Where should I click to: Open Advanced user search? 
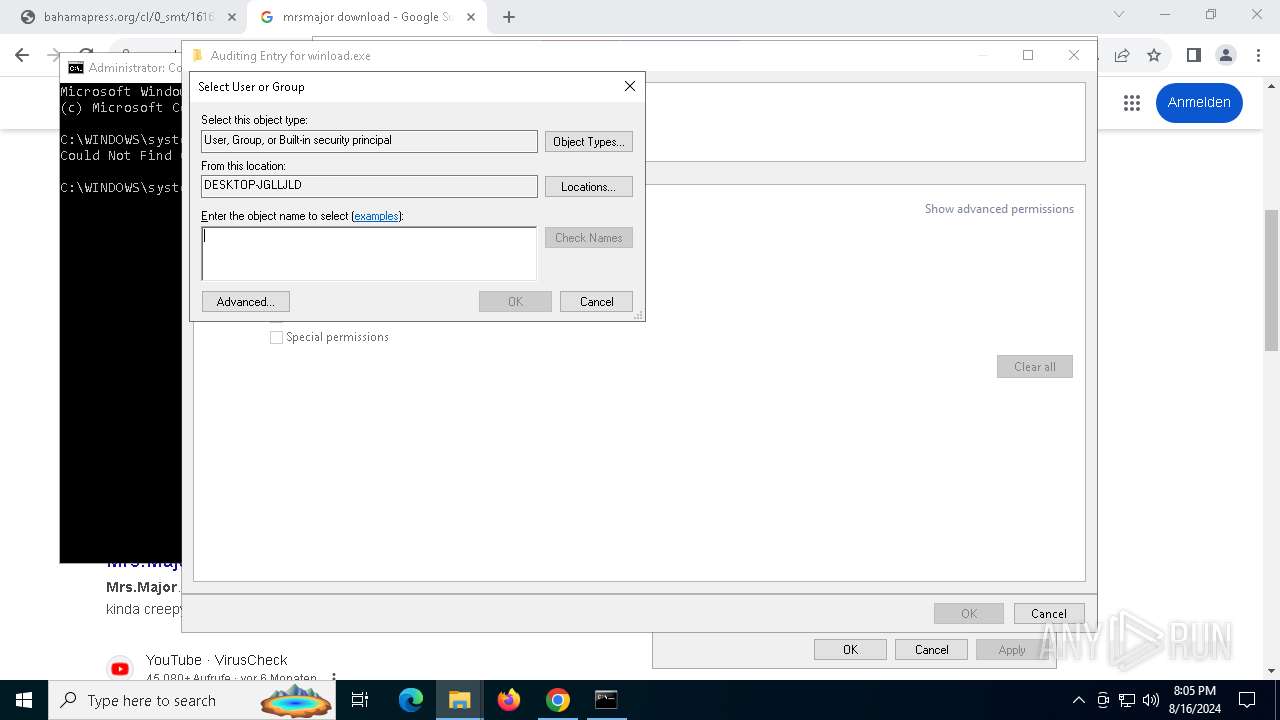[x=246, y=302]
